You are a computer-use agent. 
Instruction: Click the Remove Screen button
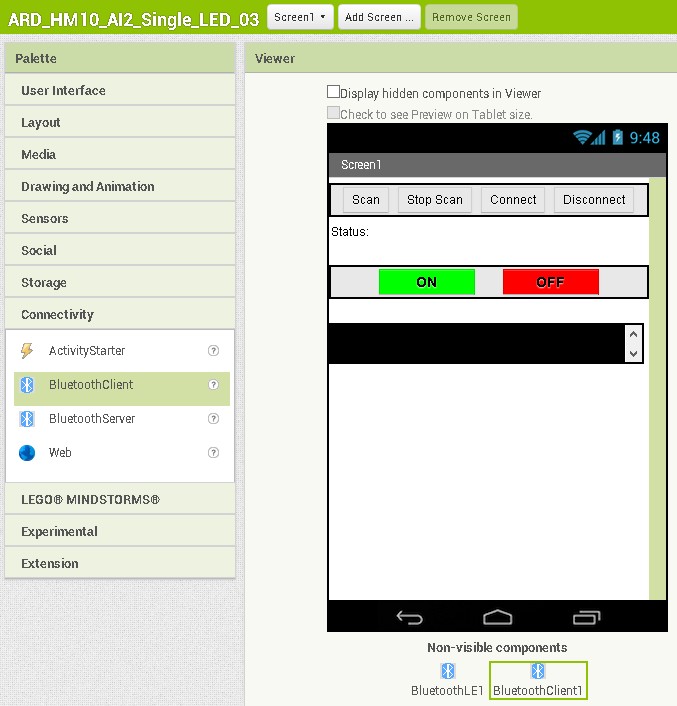[471, 17]
